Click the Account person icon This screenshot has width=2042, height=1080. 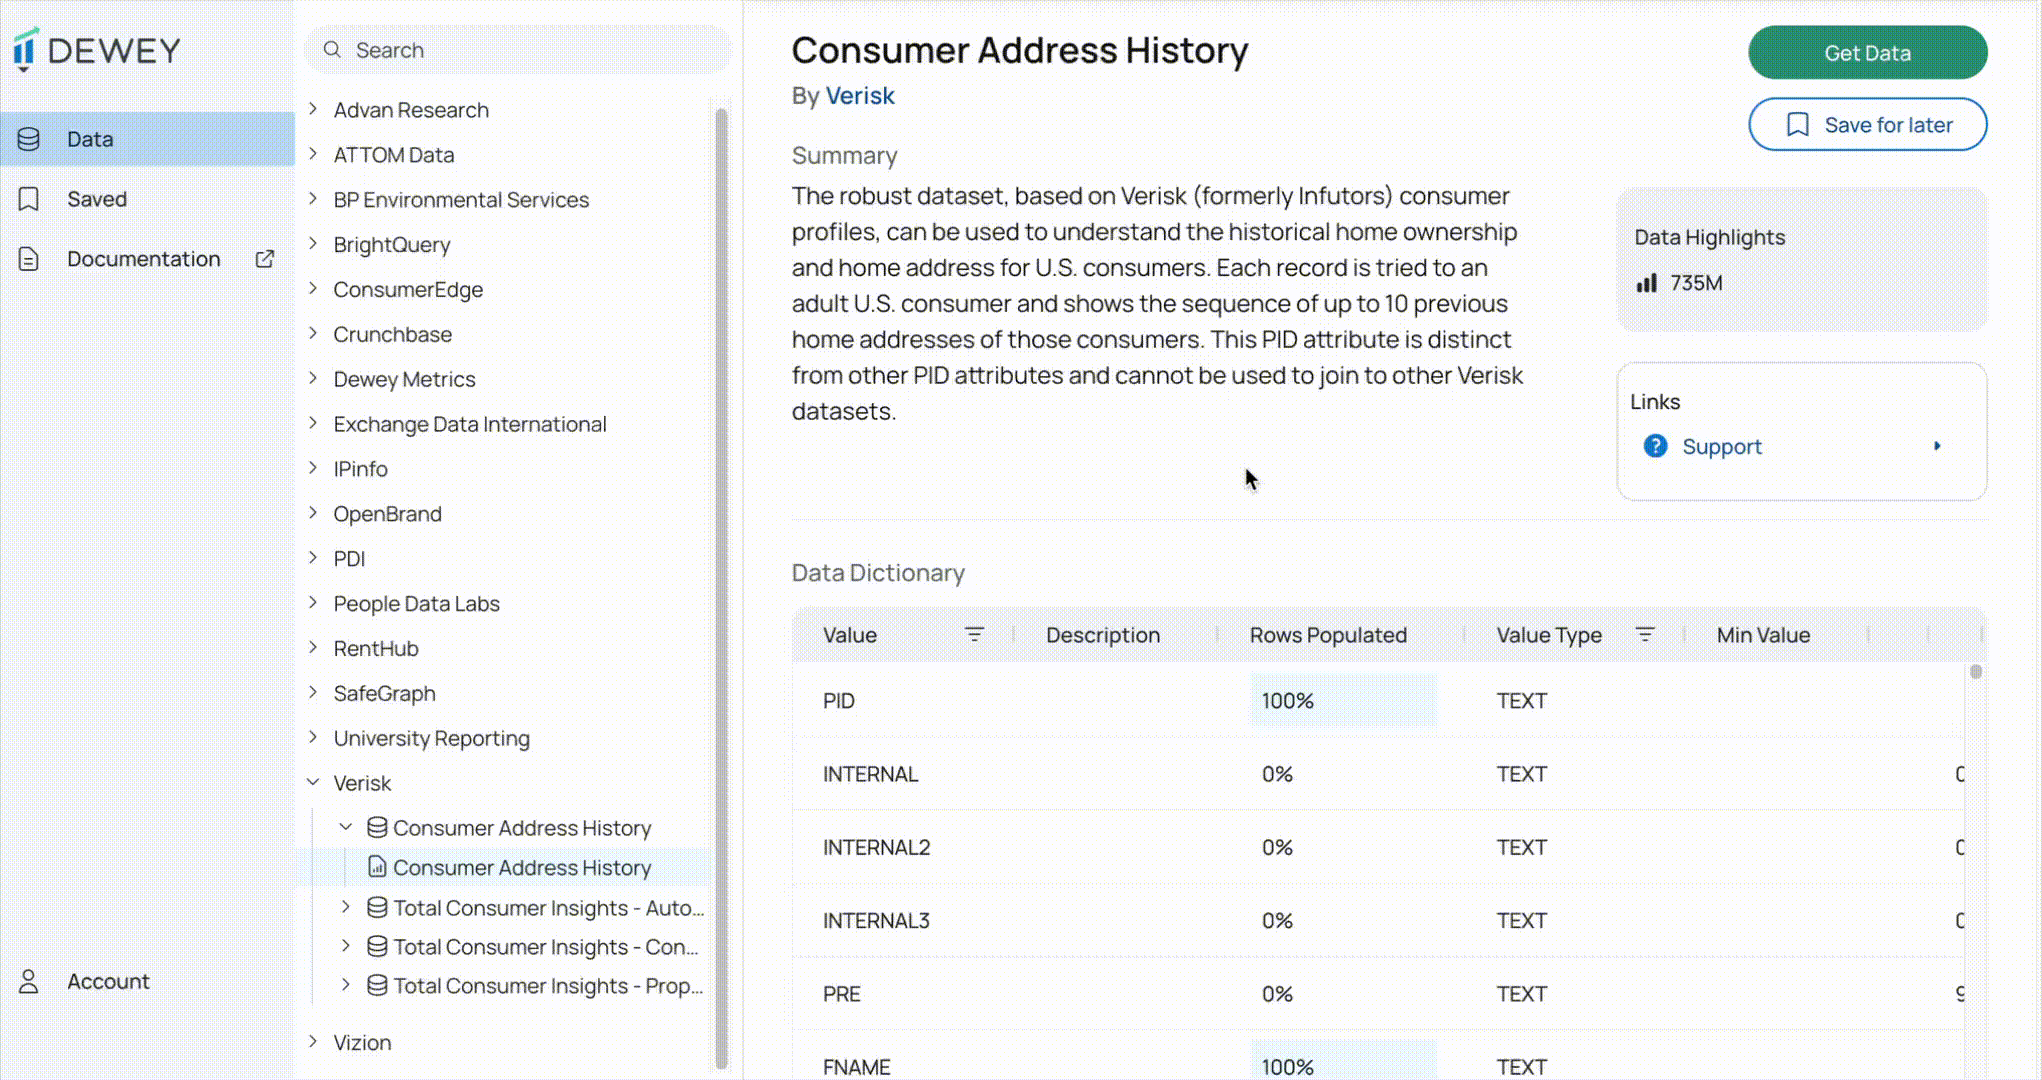(29, 982)
